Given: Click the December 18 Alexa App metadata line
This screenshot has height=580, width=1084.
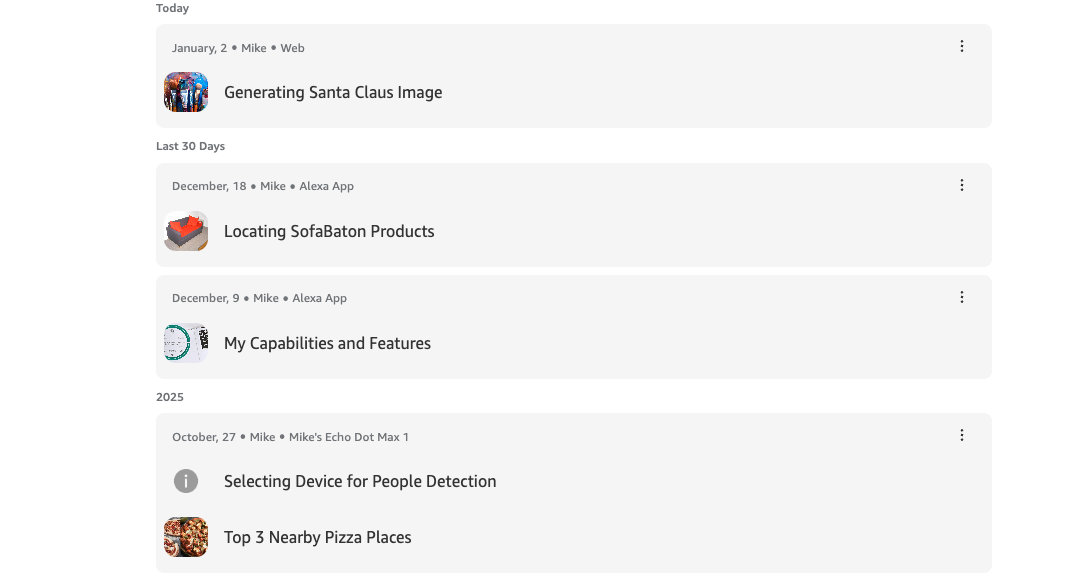Looking at the screenshot, I should [x=263, y=186].
